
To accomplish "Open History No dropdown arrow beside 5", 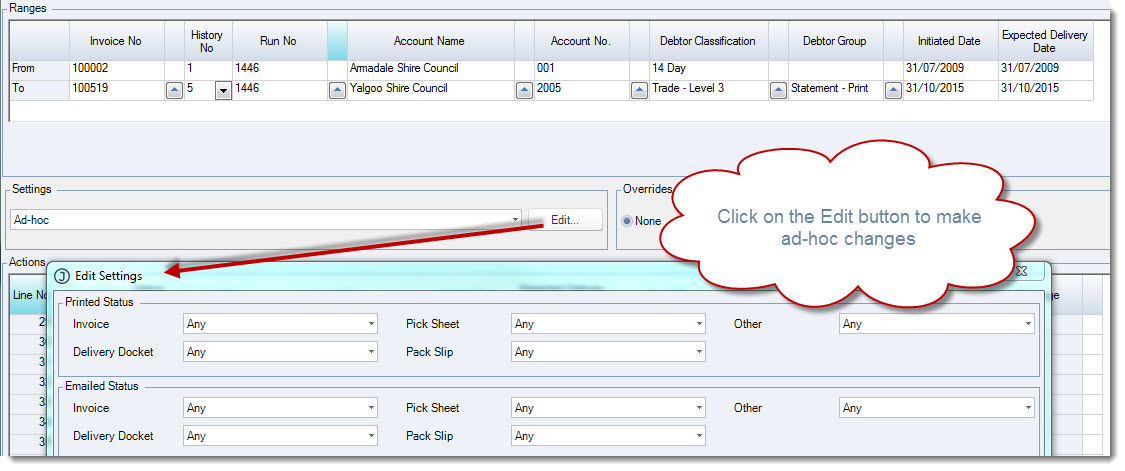I will click(223, 90).
